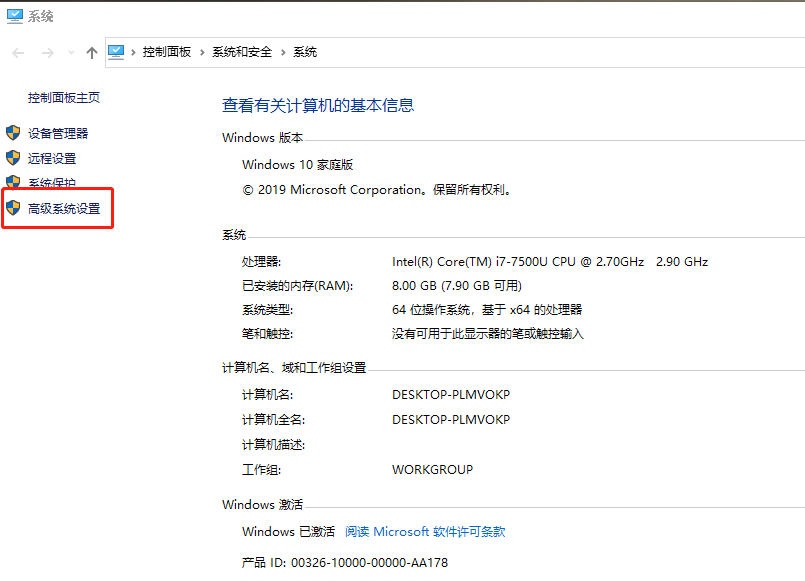Click 系统类型: label
This screenshot has height=581, width=805.
267,310
